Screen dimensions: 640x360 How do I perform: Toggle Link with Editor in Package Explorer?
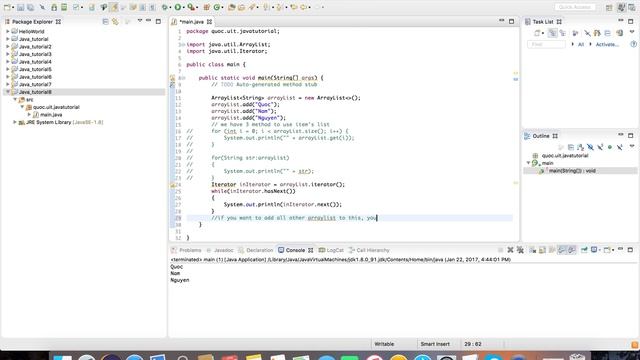tap(116, 21)
